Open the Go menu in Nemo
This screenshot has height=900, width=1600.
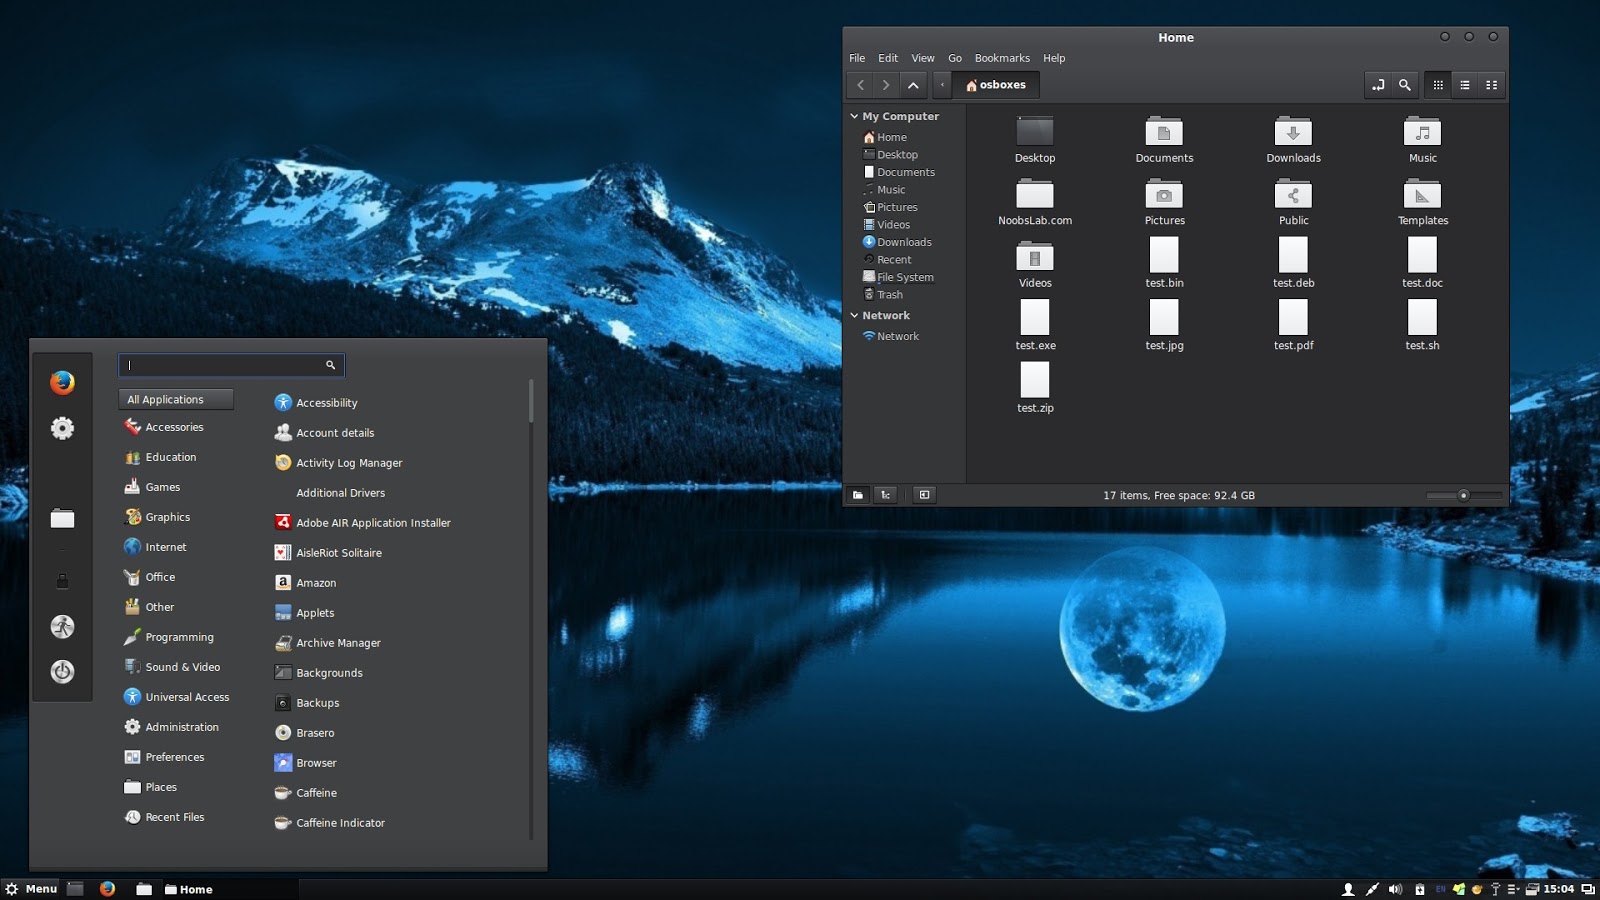(955, 58)
